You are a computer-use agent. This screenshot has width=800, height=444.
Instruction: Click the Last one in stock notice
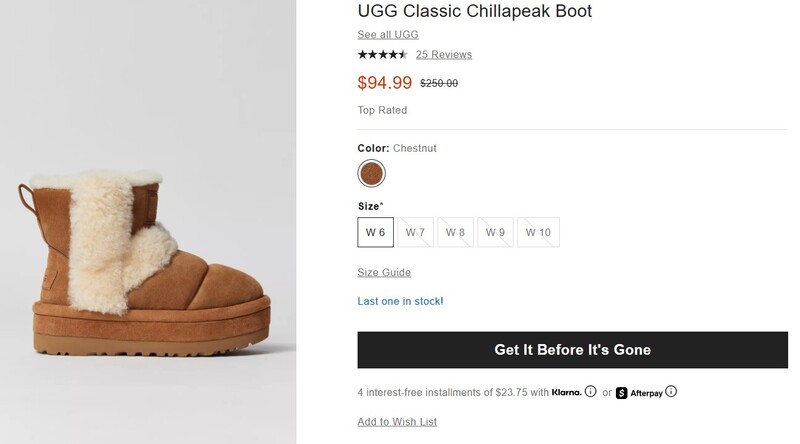click(400, 301)
